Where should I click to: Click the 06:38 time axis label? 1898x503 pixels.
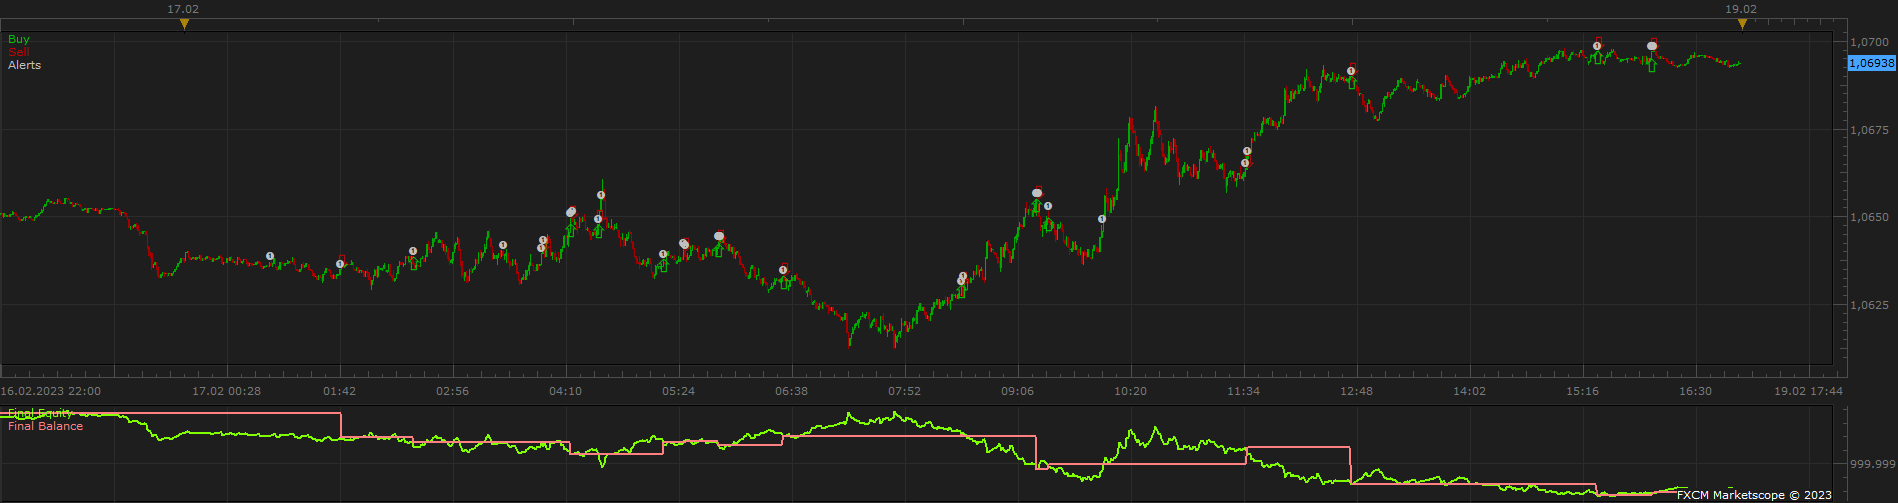pos(791,391)
